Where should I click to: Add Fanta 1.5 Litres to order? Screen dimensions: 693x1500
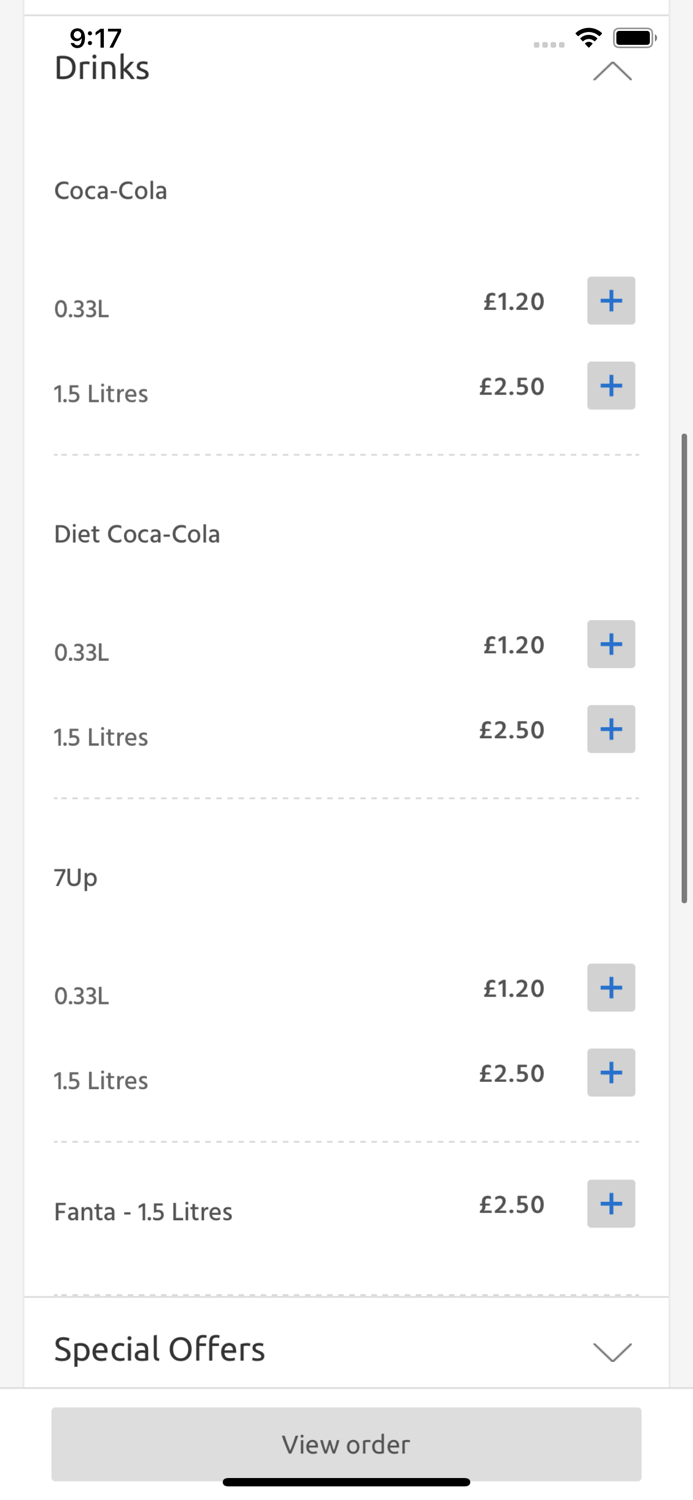click(611, 1204)
